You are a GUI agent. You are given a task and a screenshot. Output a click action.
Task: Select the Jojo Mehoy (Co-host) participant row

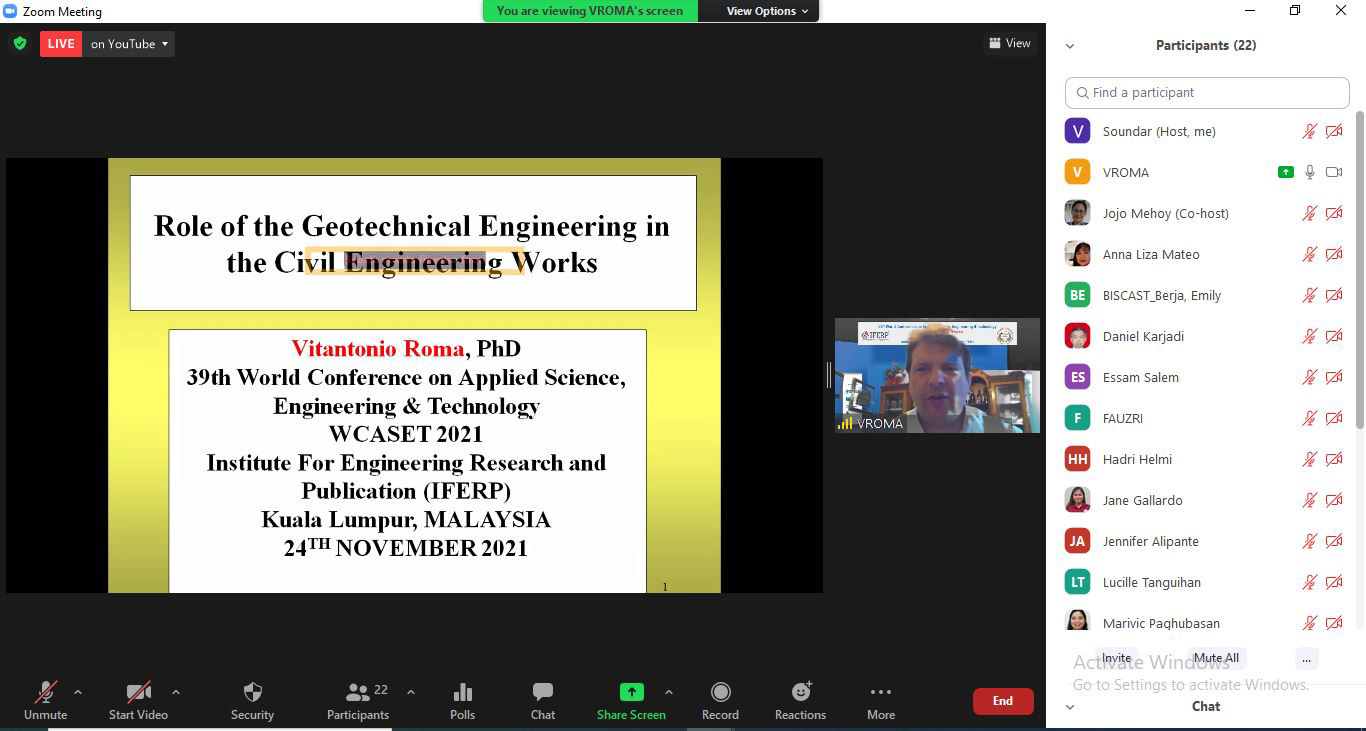click(x=1204, y=213)
